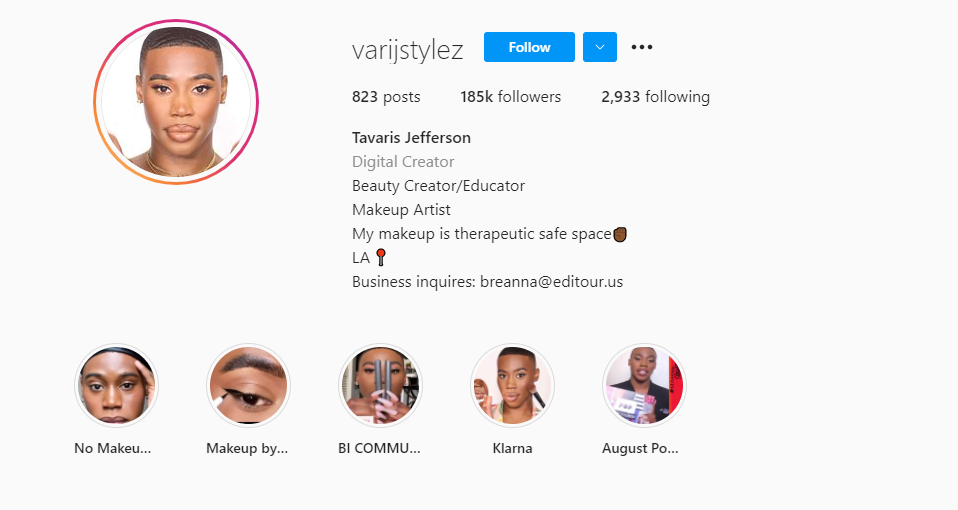Open the No Makeup story highlight
The image size is (958, 510).
(x=116, y=385)
